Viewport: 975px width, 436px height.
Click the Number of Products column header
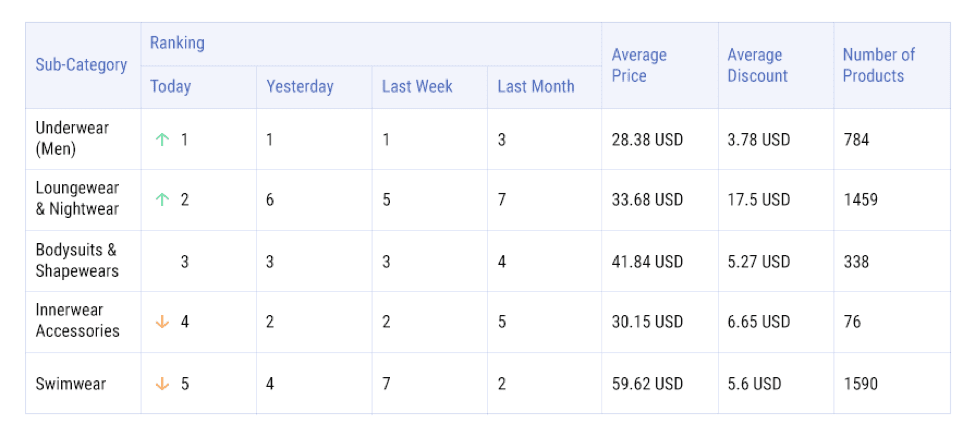(878, 65)
